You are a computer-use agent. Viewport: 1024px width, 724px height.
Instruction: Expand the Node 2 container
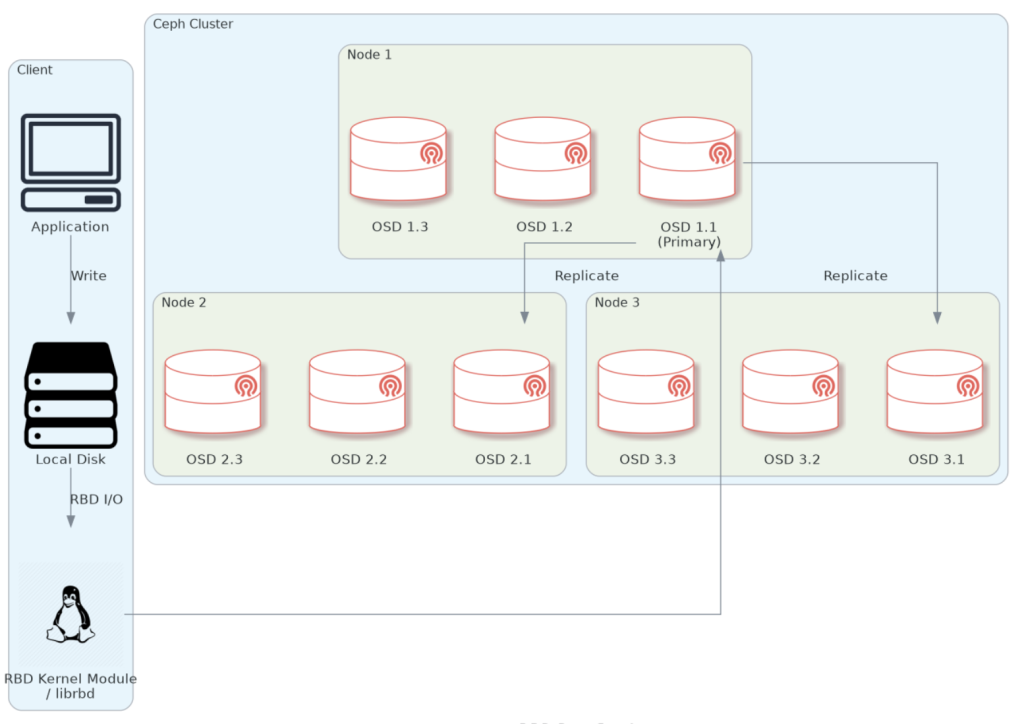184,302
